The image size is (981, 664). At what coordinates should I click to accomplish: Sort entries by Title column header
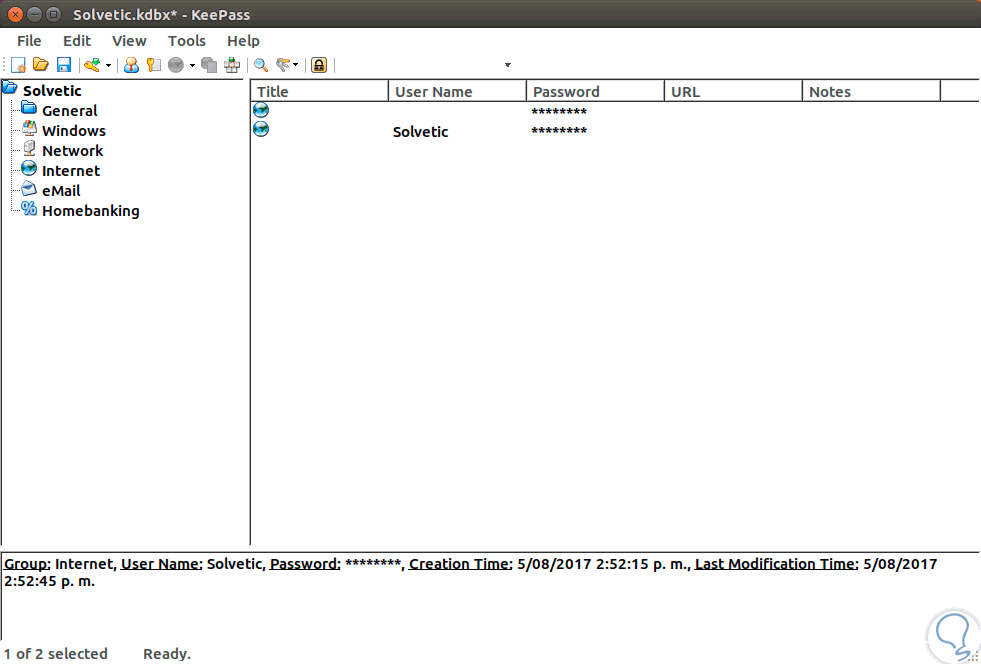click(320, 91)
